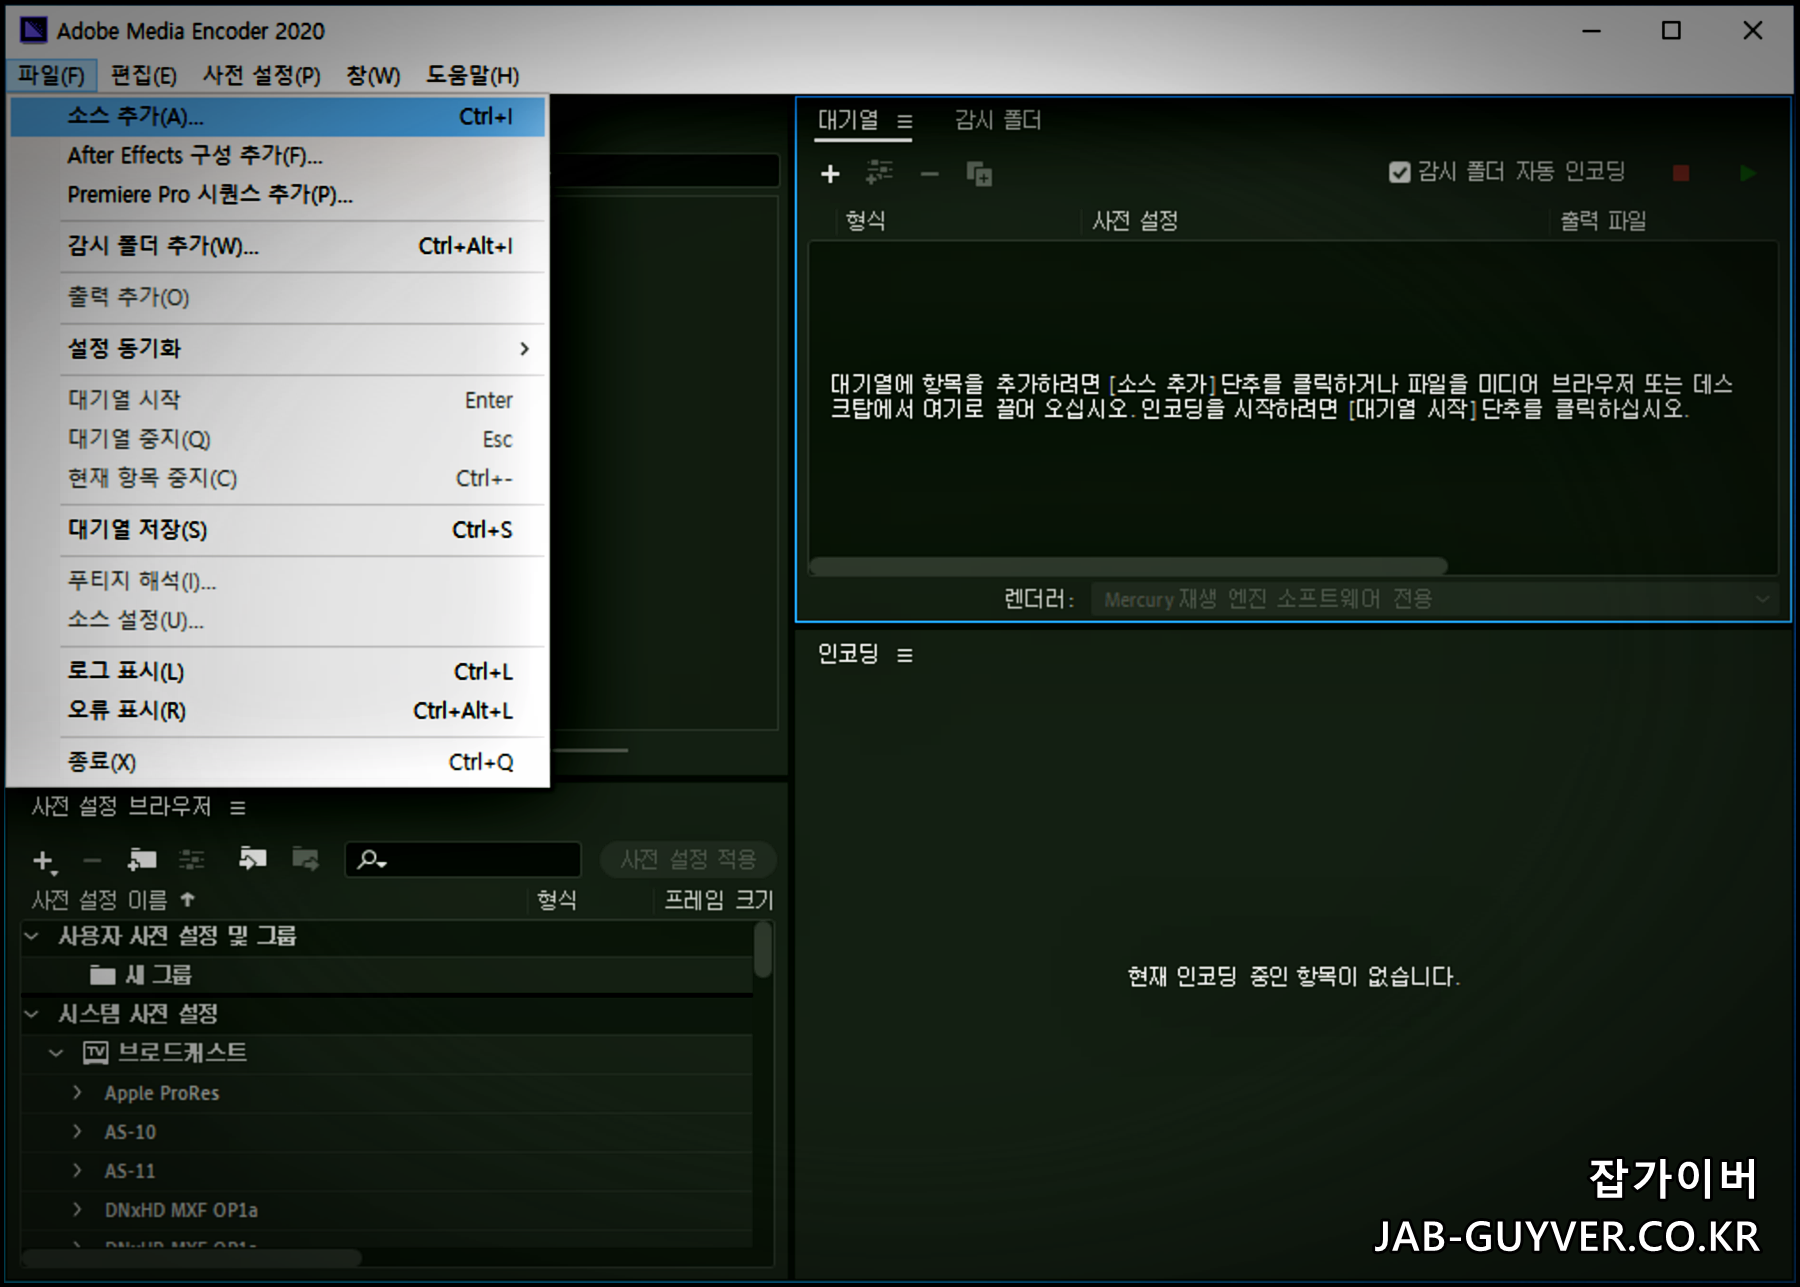
Task: Click the preset settings sliders icon in preset browser
Action: 192,859
